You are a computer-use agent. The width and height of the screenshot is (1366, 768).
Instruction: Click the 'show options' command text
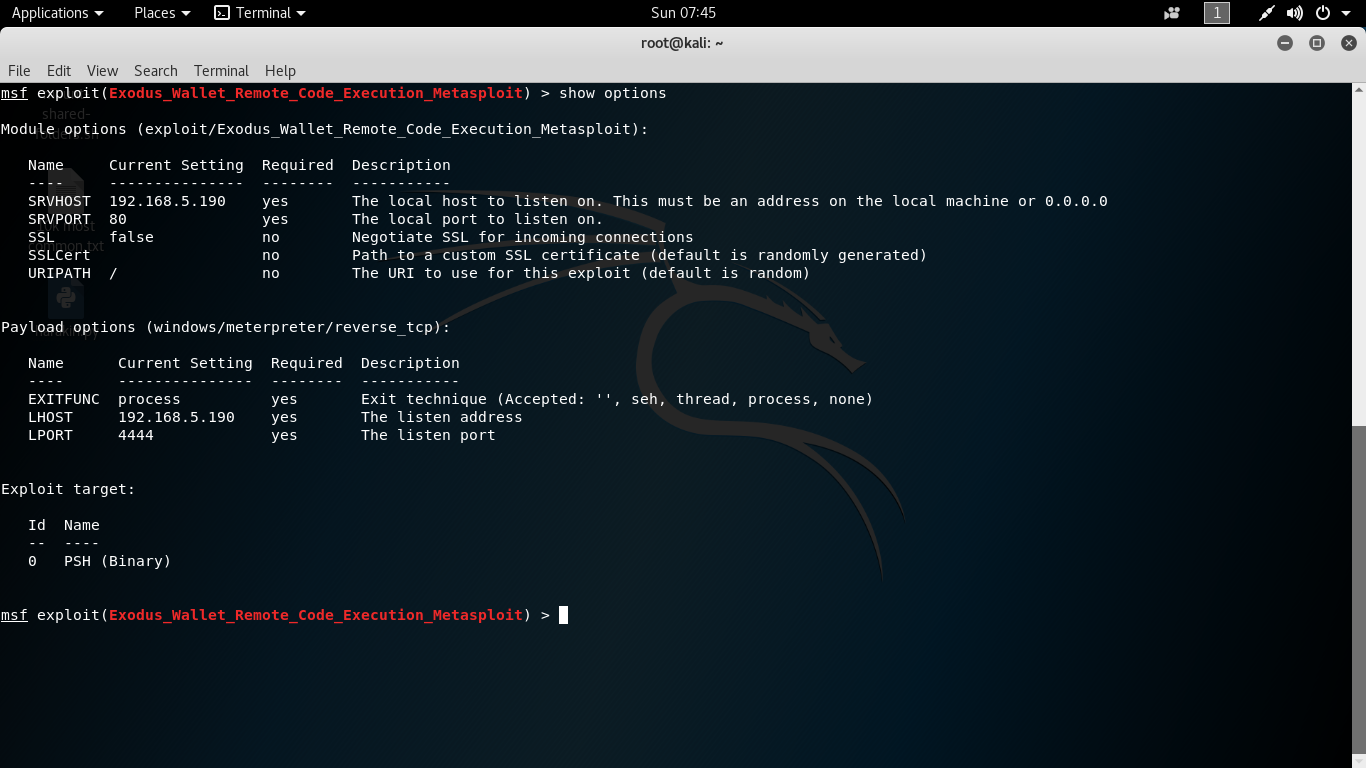pos(612,93)
